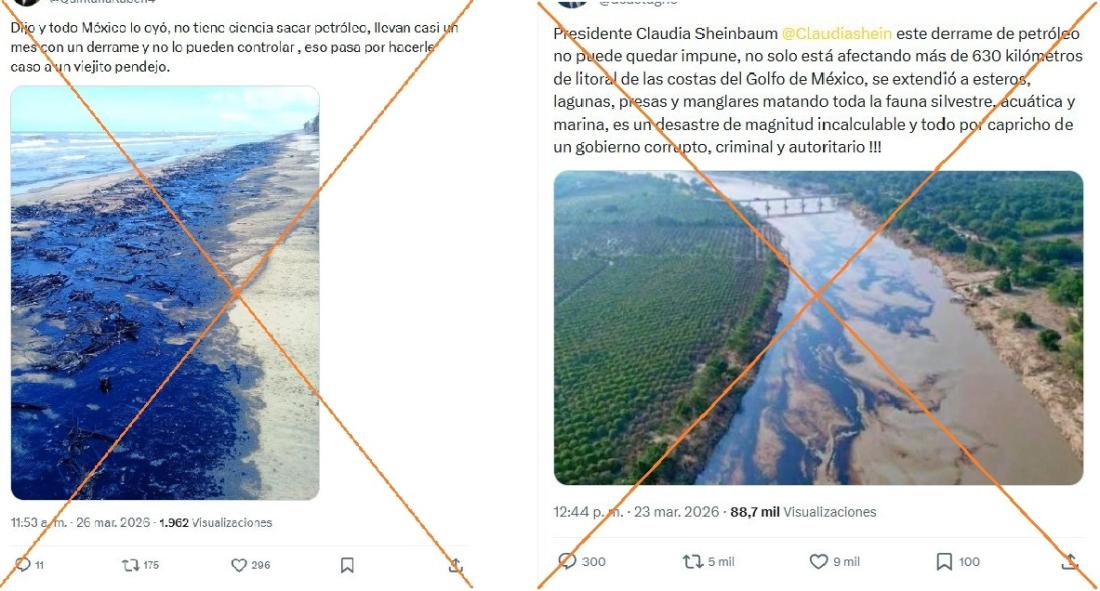Enlarge the oil-covered beach photo
1100x591 pixels.
(165, 293)
